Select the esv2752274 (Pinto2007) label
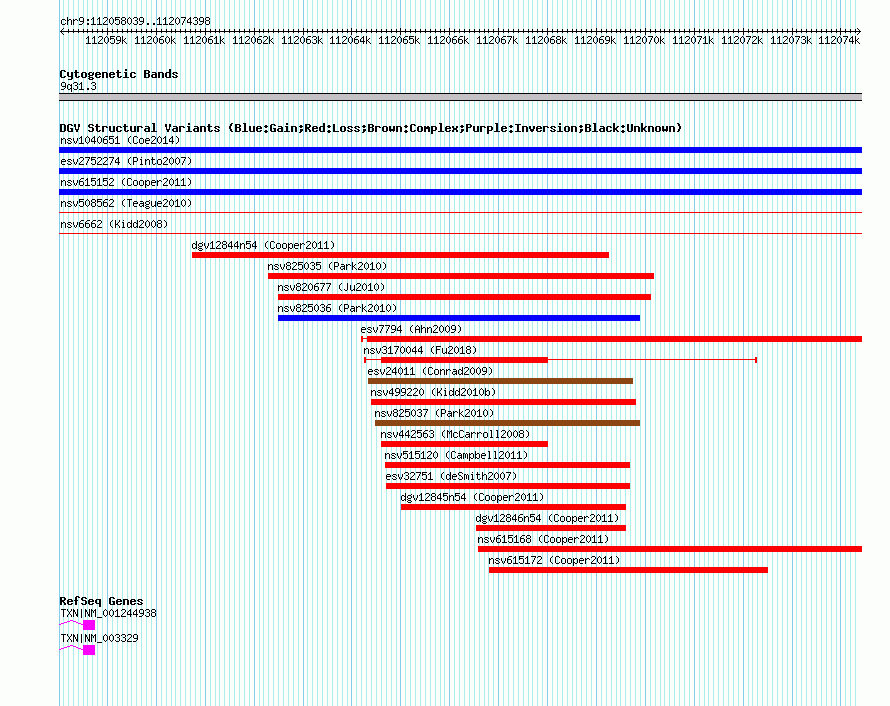Screen dimensions: 890x706 coord(126,161)
